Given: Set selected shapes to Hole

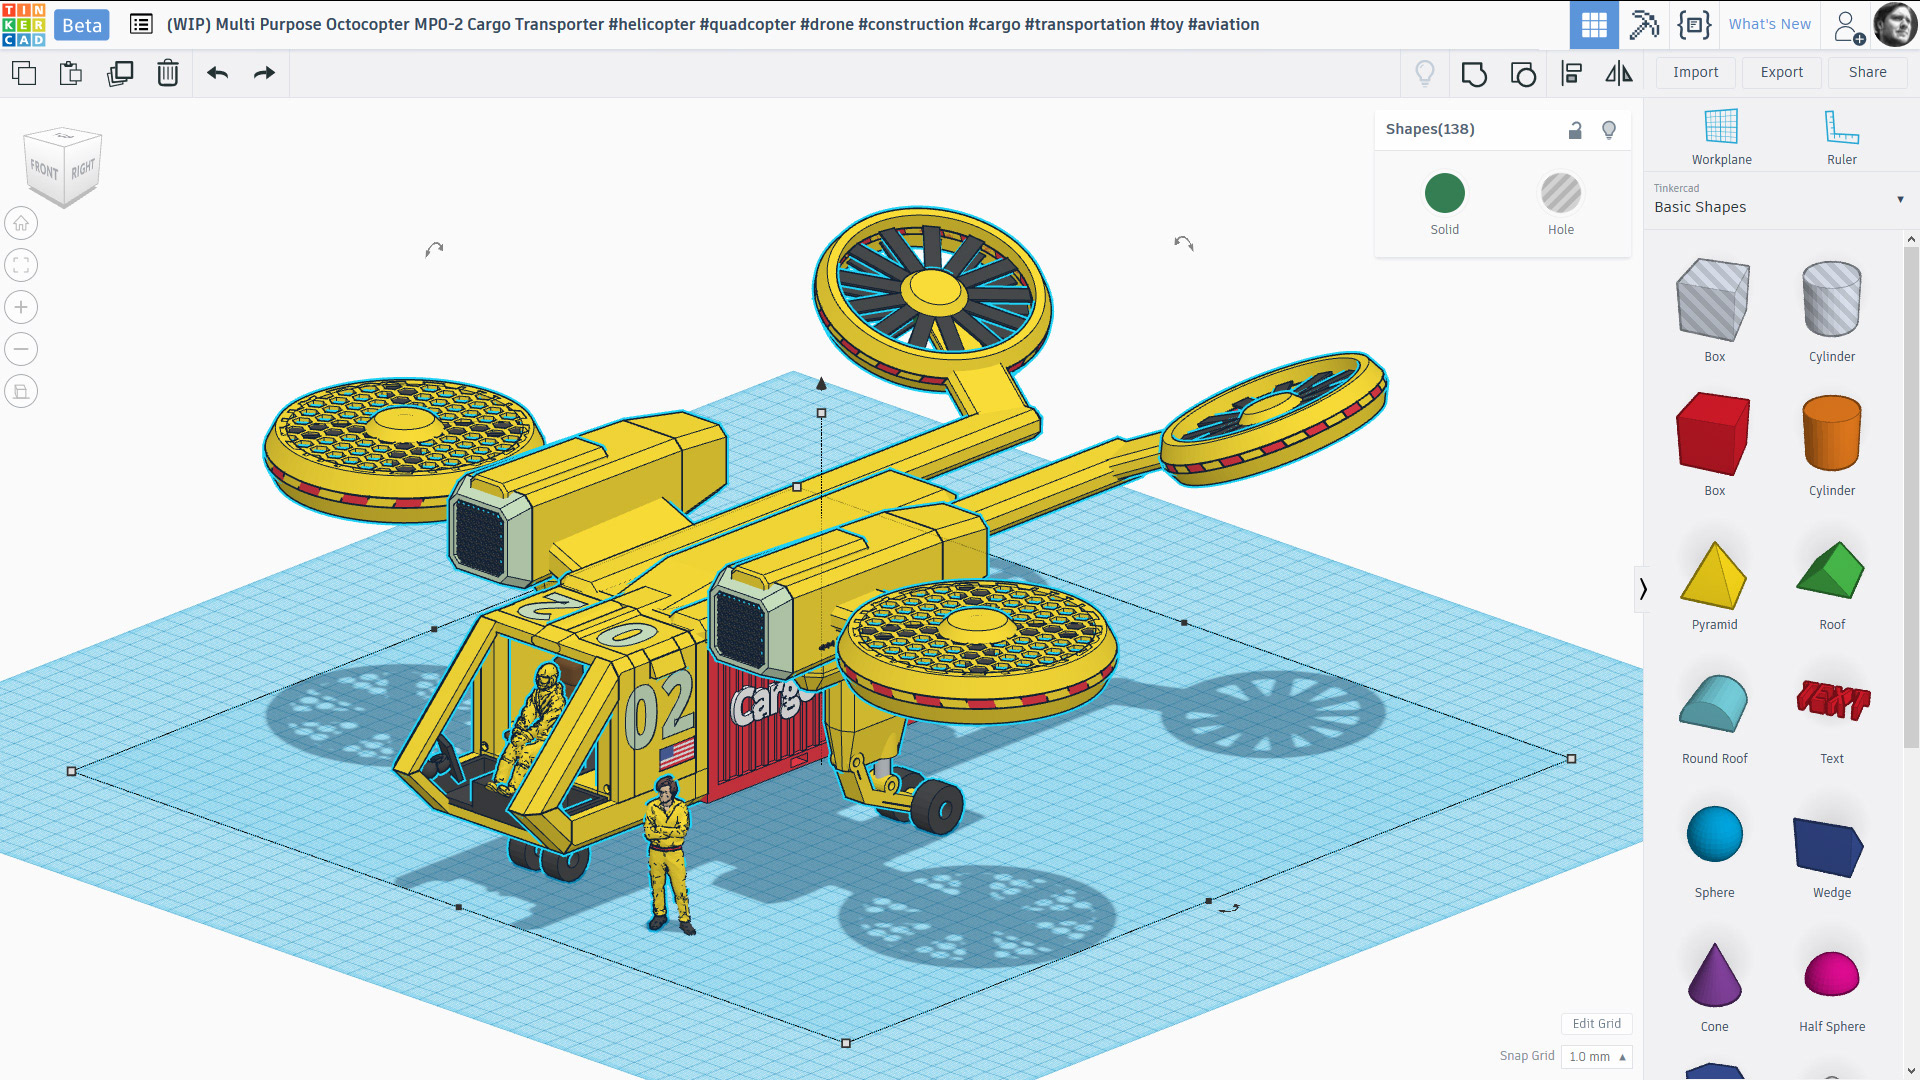Looking at the screenshot, I should click(x=1560, y=194).
